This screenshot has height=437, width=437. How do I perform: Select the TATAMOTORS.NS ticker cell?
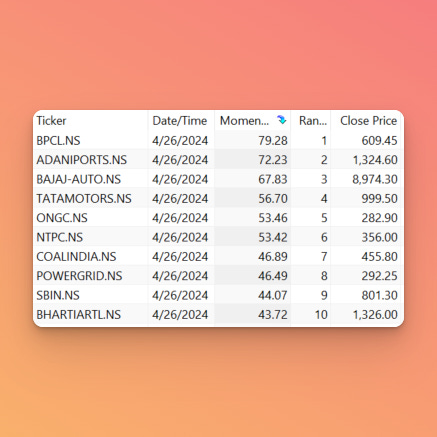pyautogui.click(x=84, y=199)
